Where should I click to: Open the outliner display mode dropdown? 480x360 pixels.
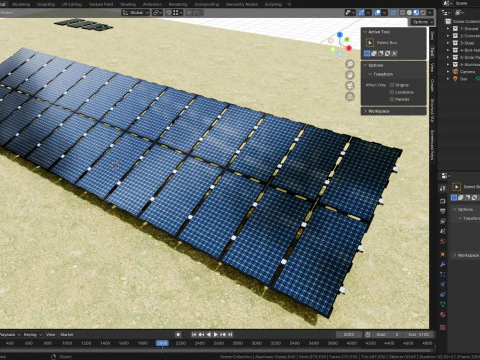tap(446, 13)
